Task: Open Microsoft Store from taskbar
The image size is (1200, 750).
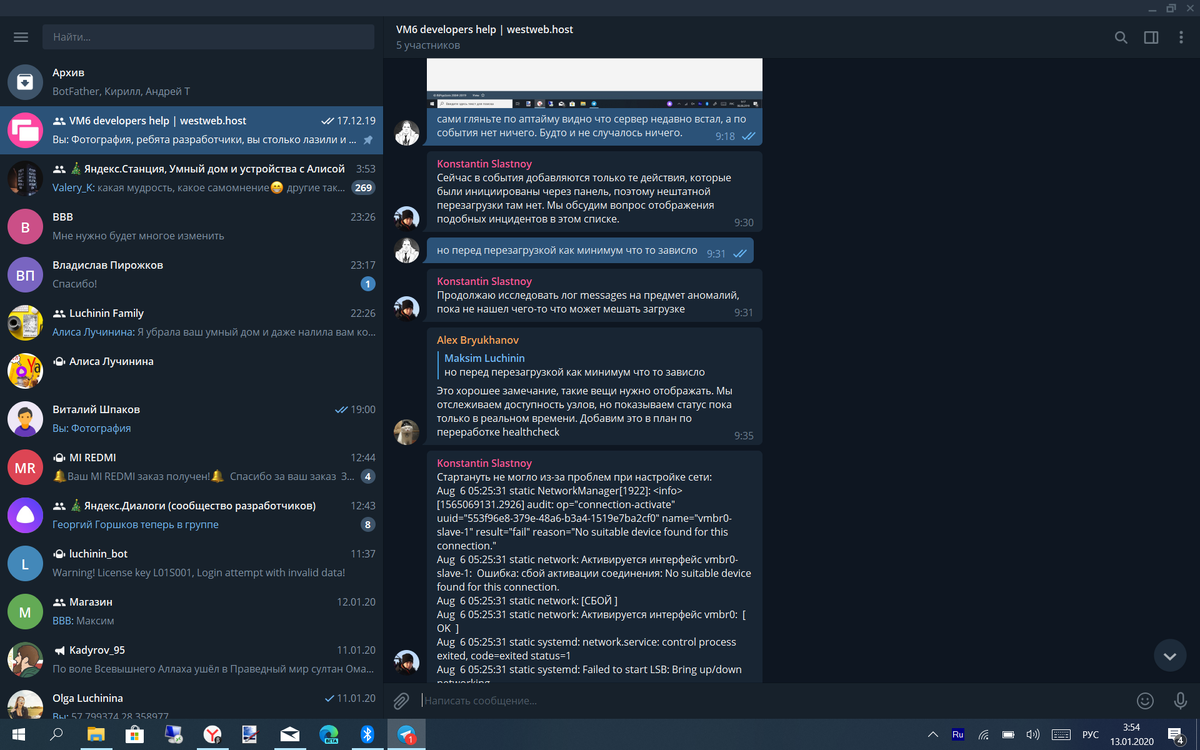Action: coord(134,735)
